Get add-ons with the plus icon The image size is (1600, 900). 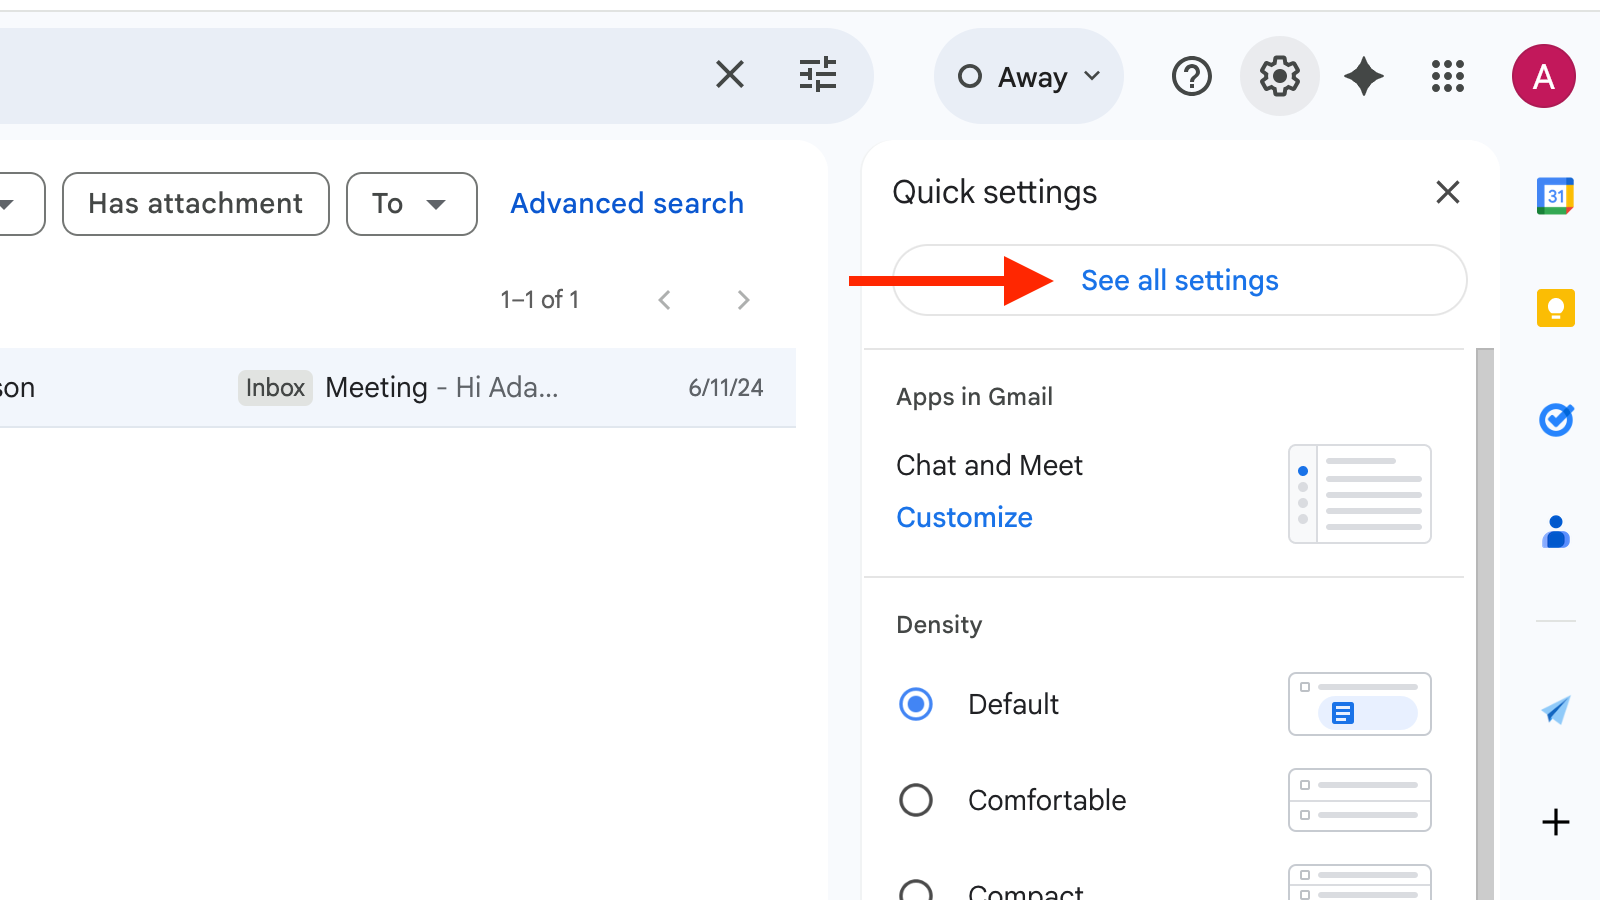(x=1555, y=822)
